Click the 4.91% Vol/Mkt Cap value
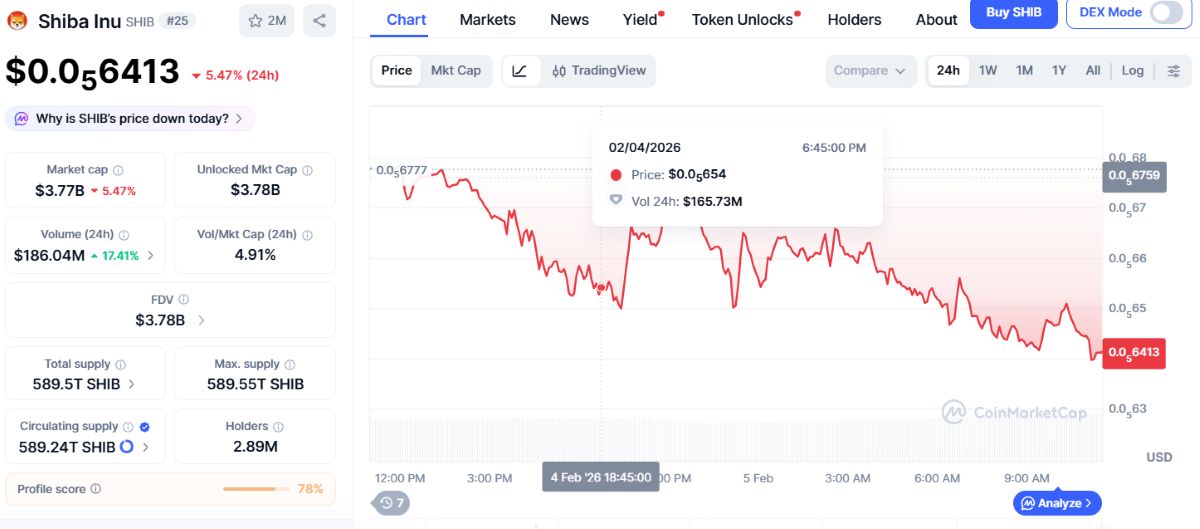This screenshot has width=1200, height=529. click(255, 255)
